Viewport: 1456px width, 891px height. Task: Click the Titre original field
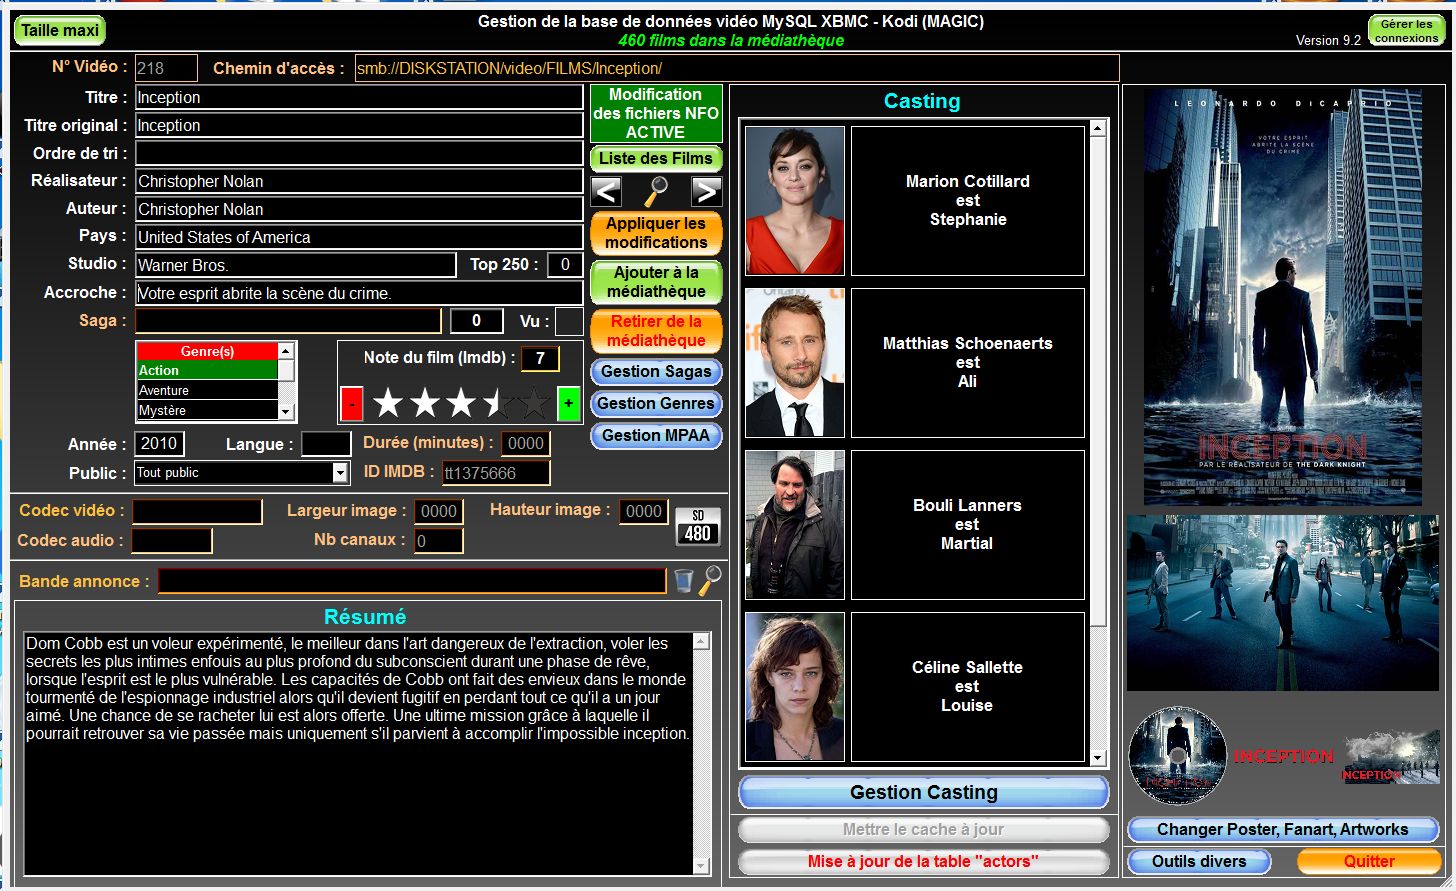[x=359, y=125]
